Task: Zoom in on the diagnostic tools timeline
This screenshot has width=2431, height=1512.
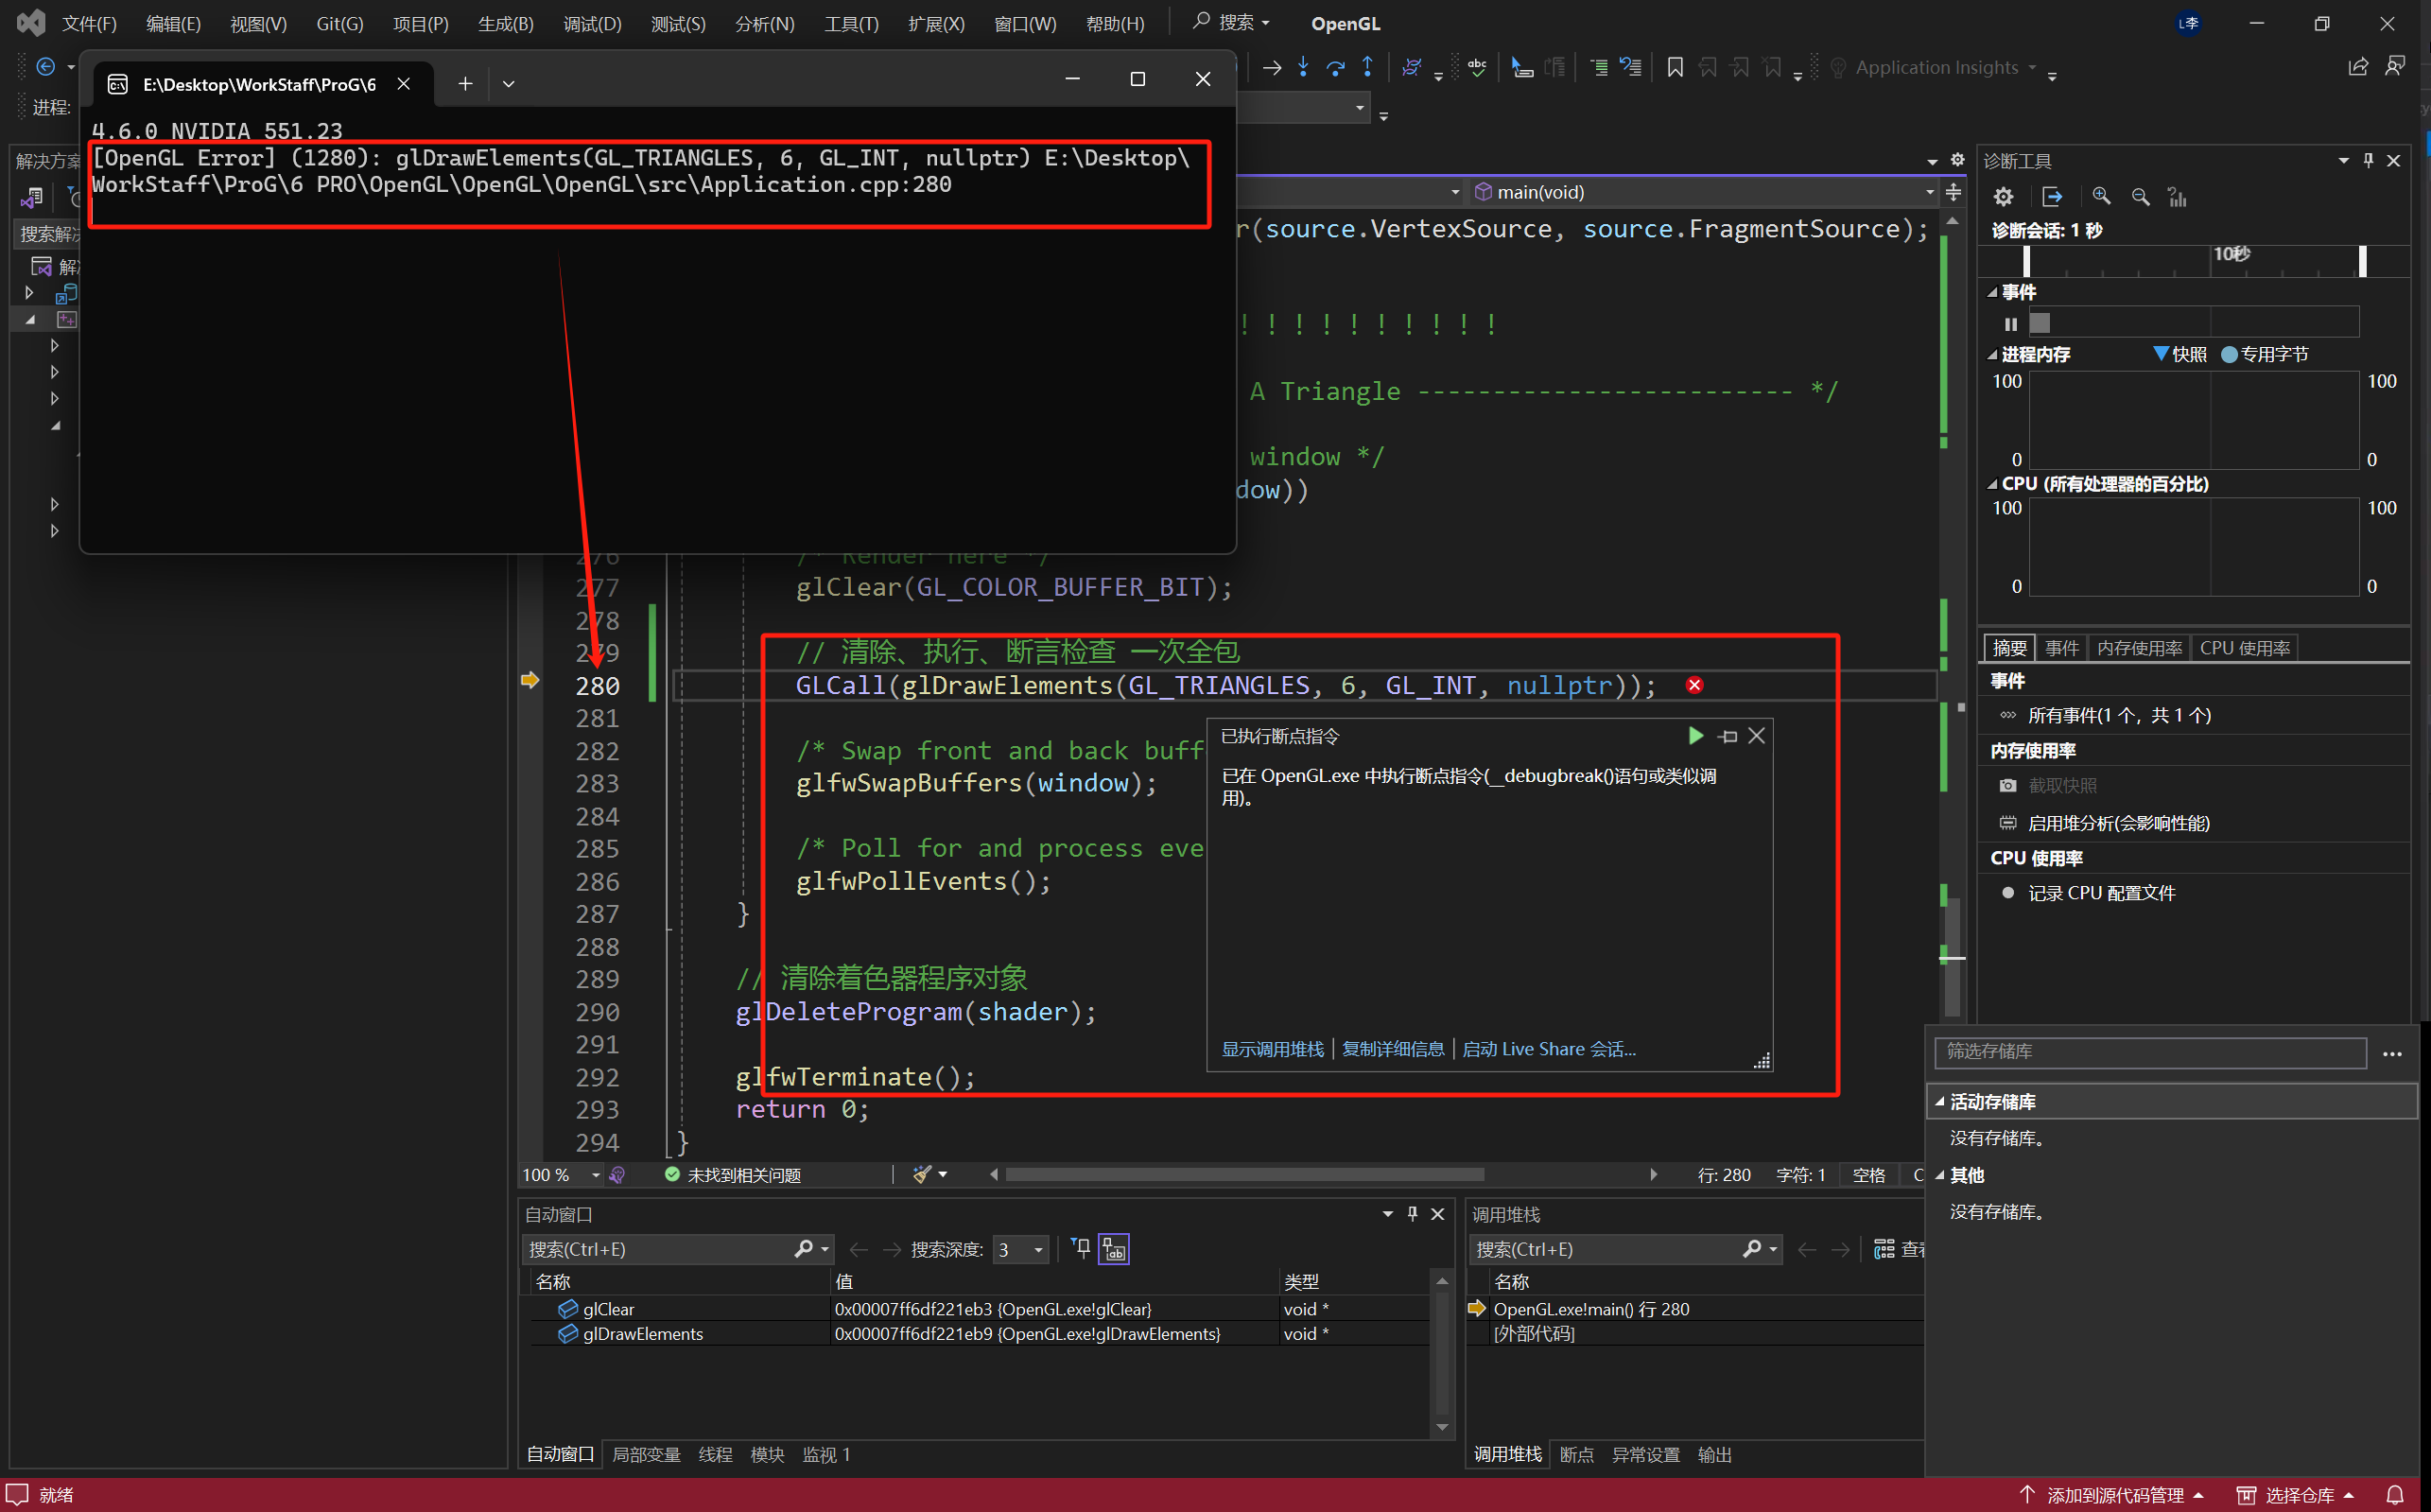Action: coord(2101,196)
